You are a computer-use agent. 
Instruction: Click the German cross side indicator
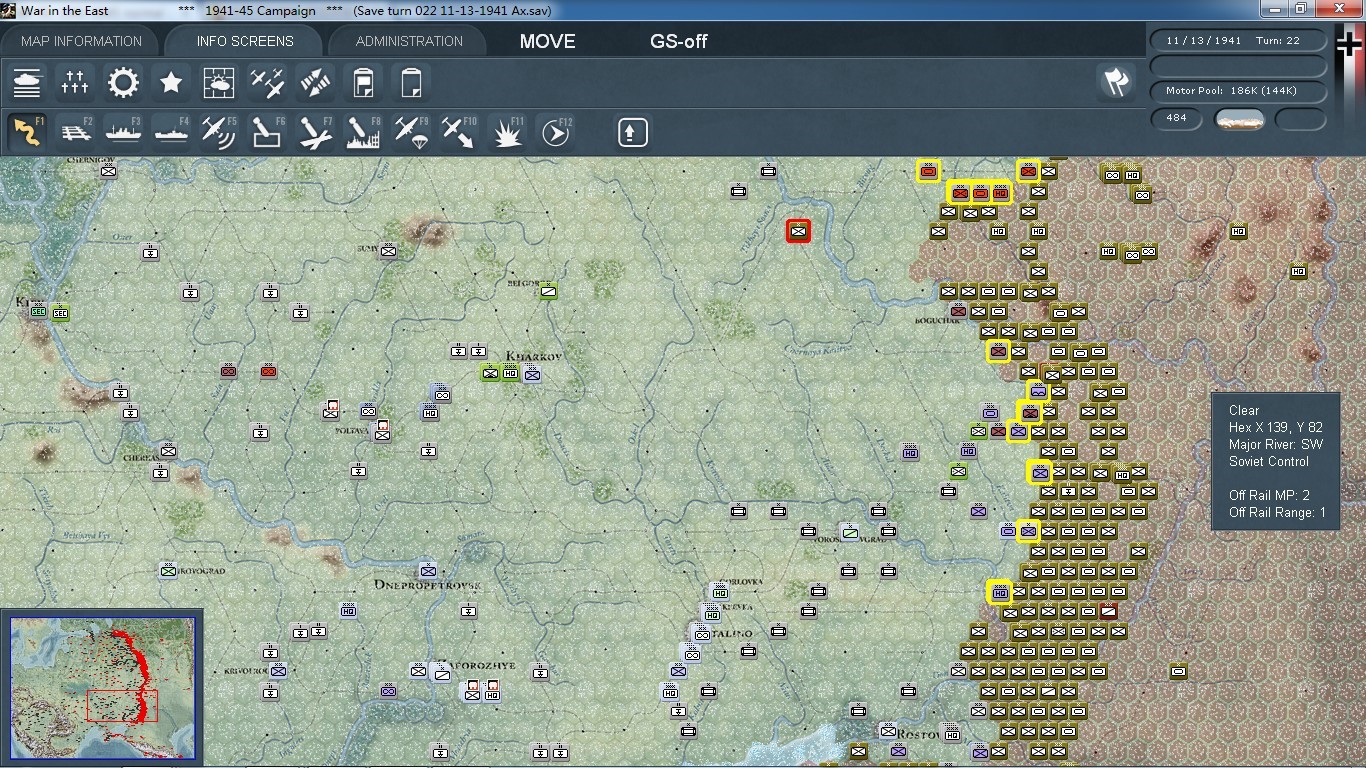[x=1349, y=44]
